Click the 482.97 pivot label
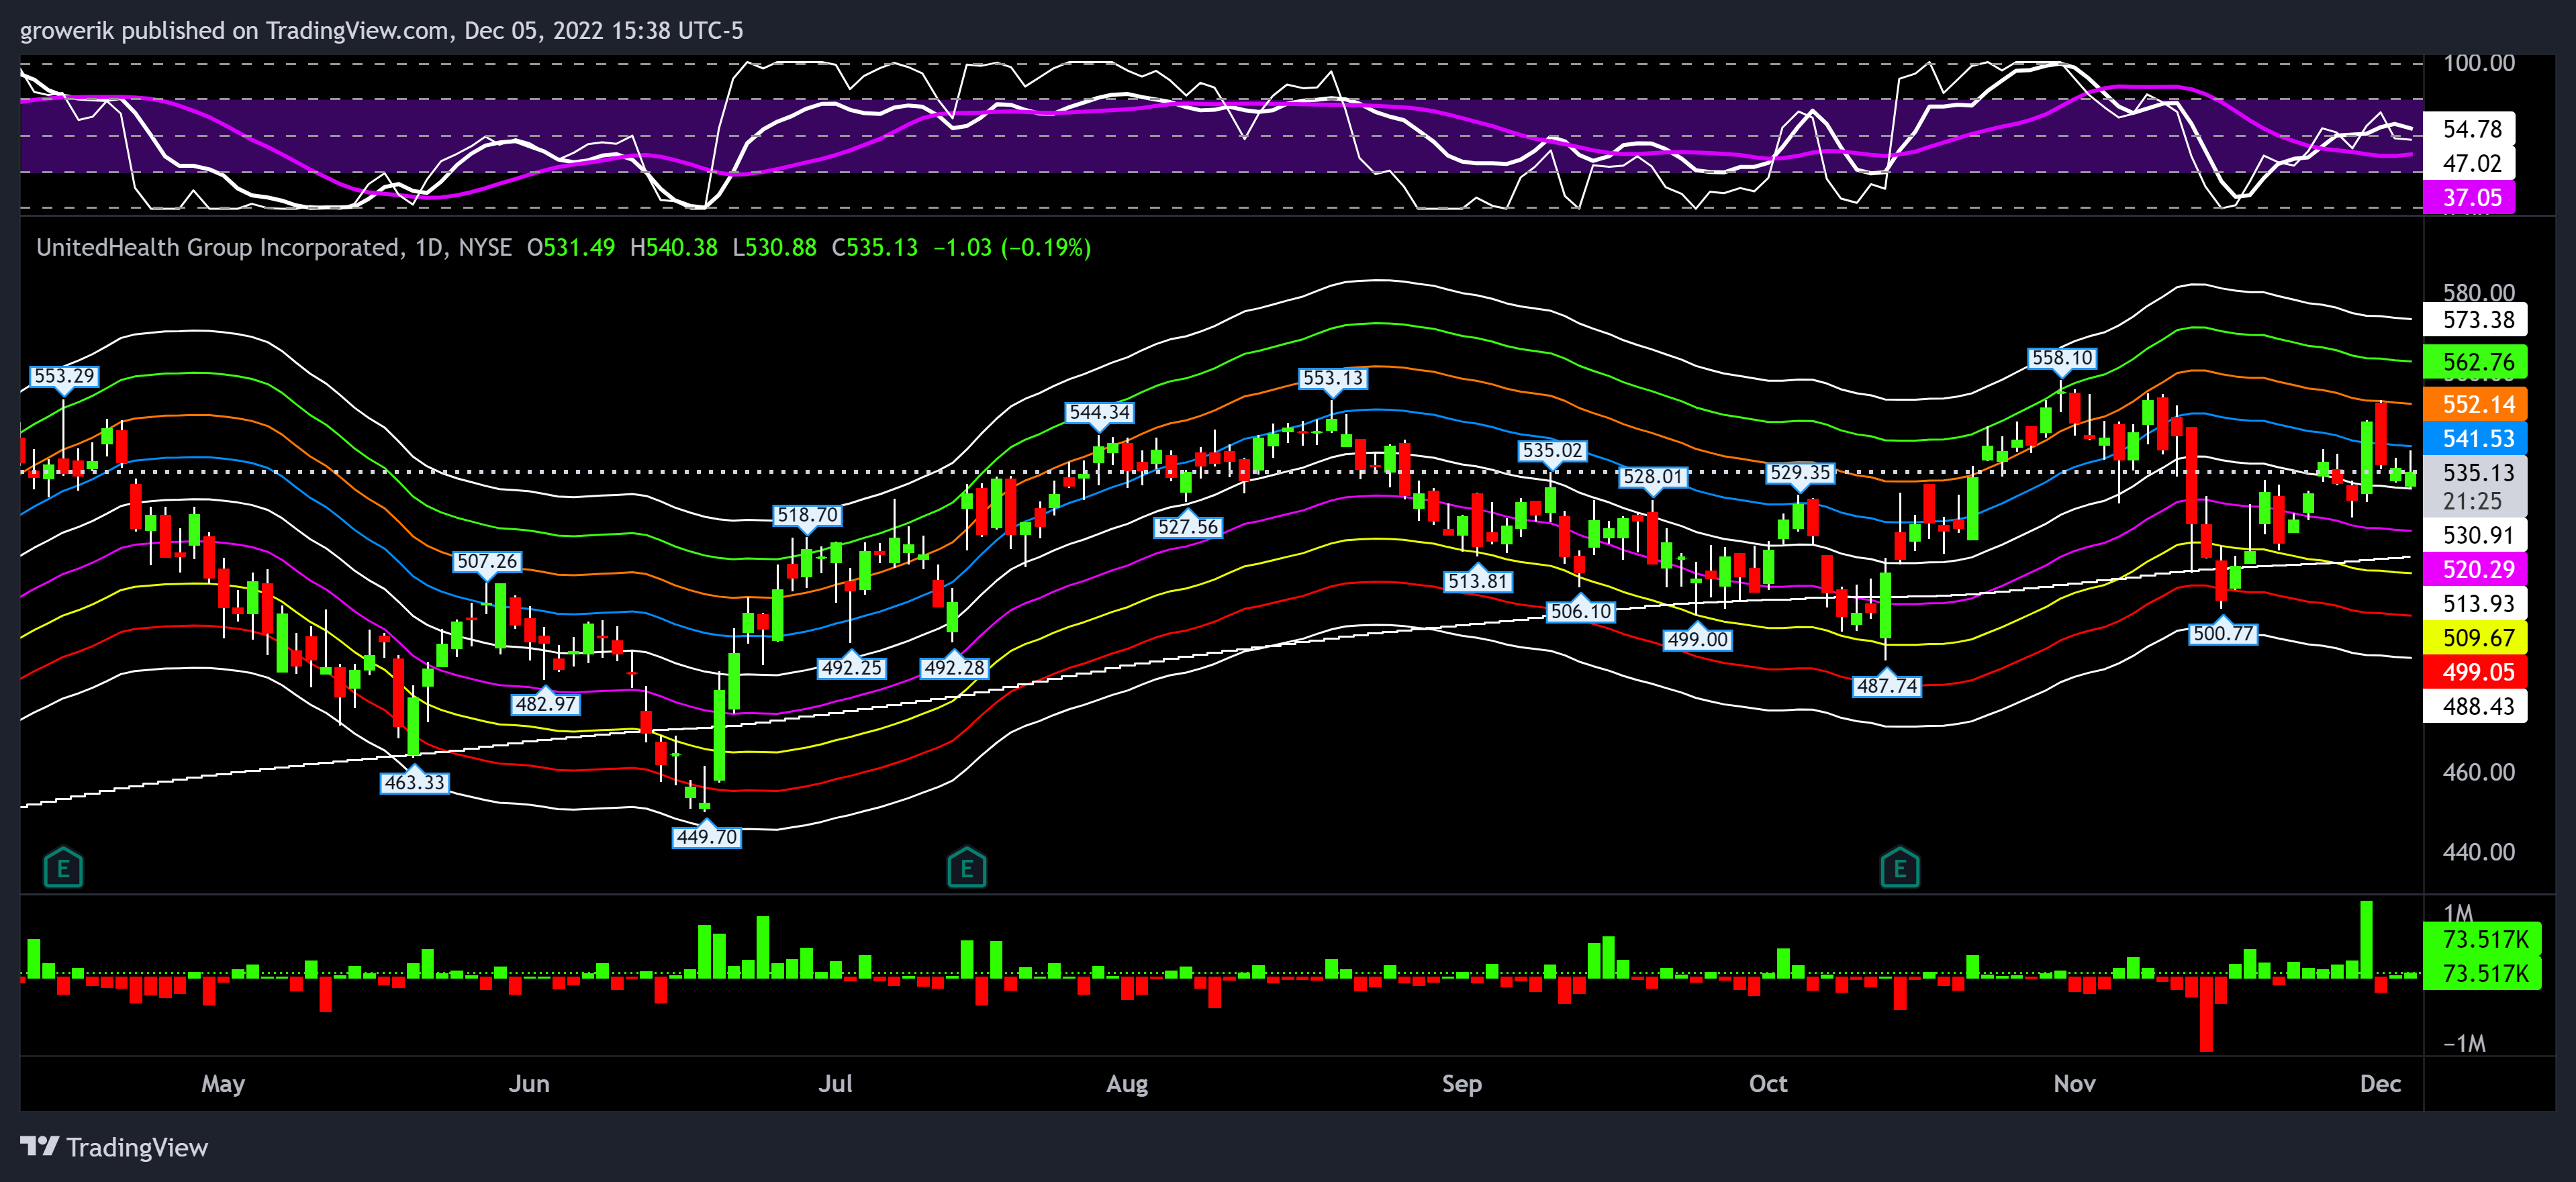 tap(545, 703)
